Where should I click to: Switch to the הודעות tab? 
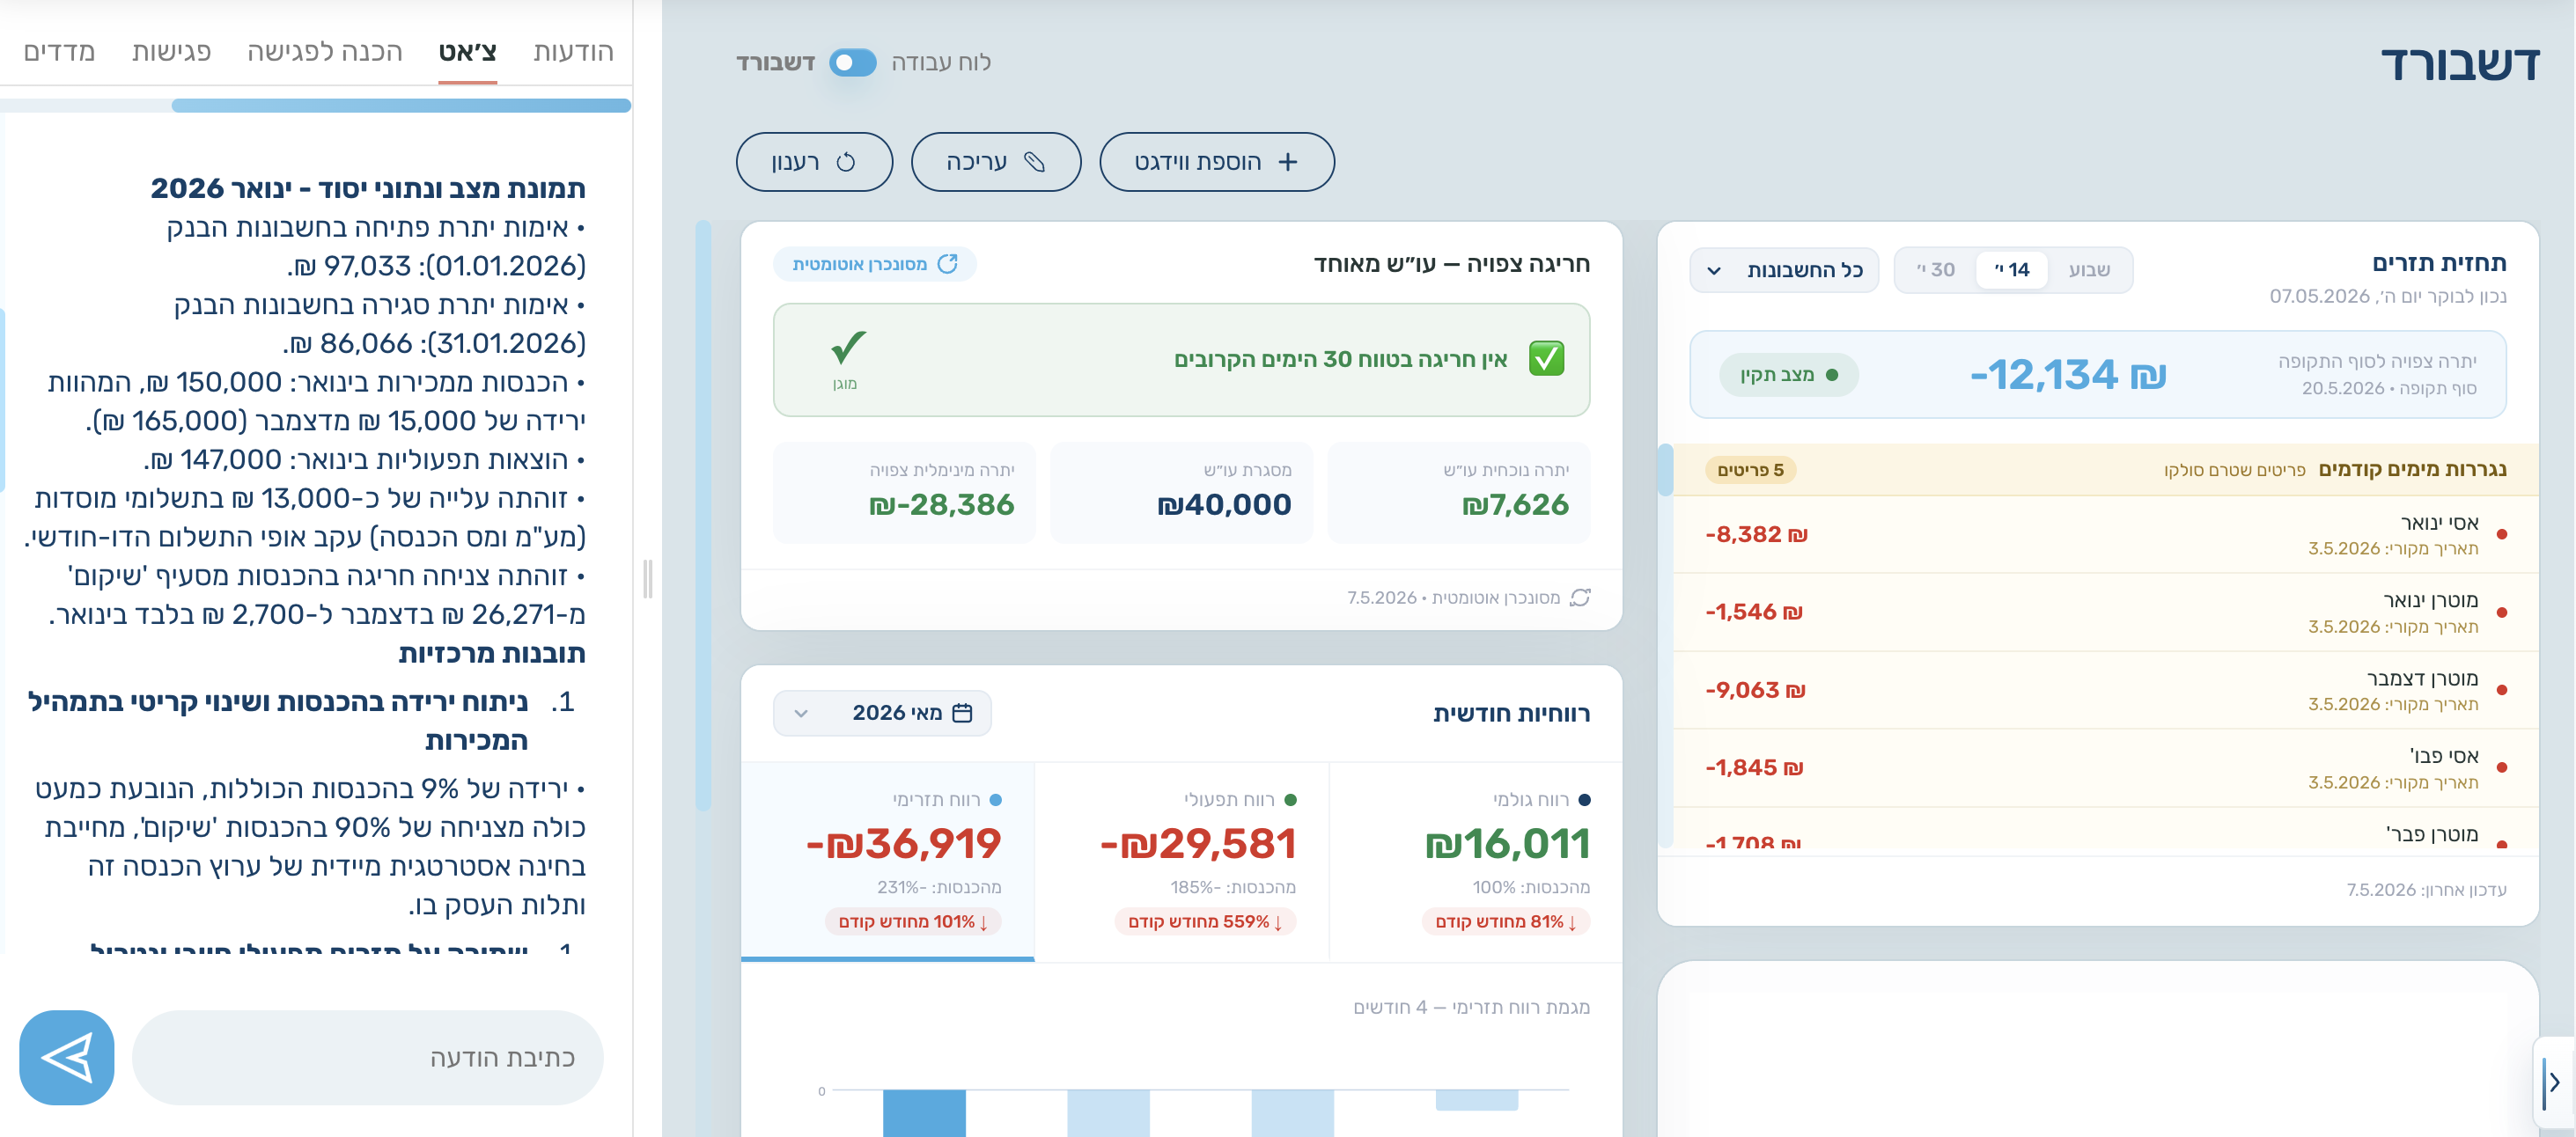click(573, 52)
